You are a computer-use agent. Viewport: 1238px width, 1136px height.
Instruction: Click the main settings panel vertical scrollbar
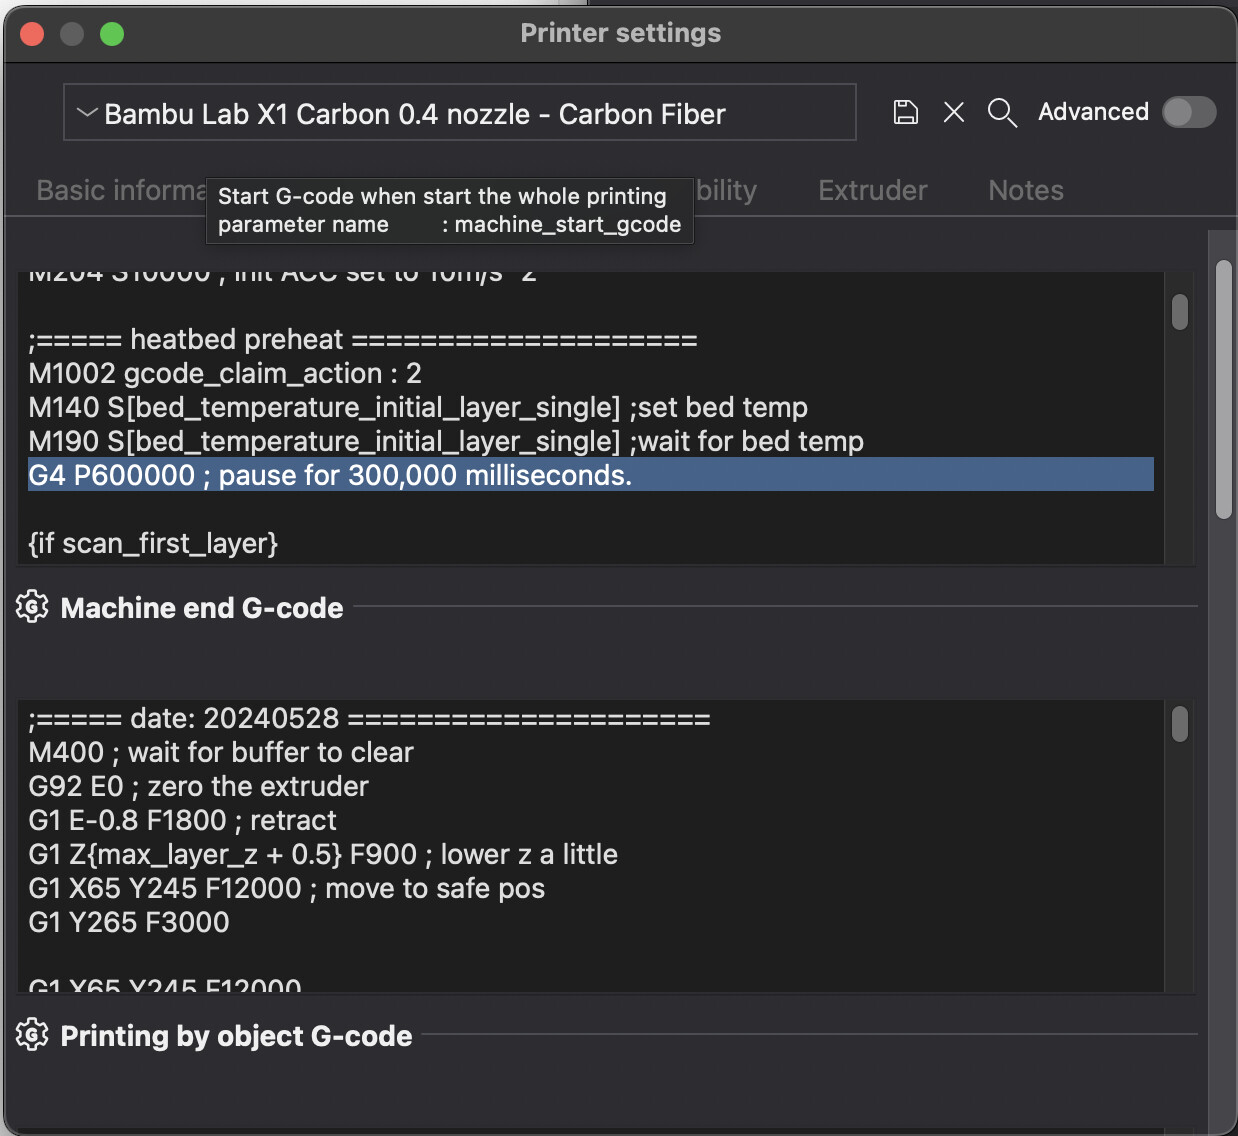coord(1224,390)
